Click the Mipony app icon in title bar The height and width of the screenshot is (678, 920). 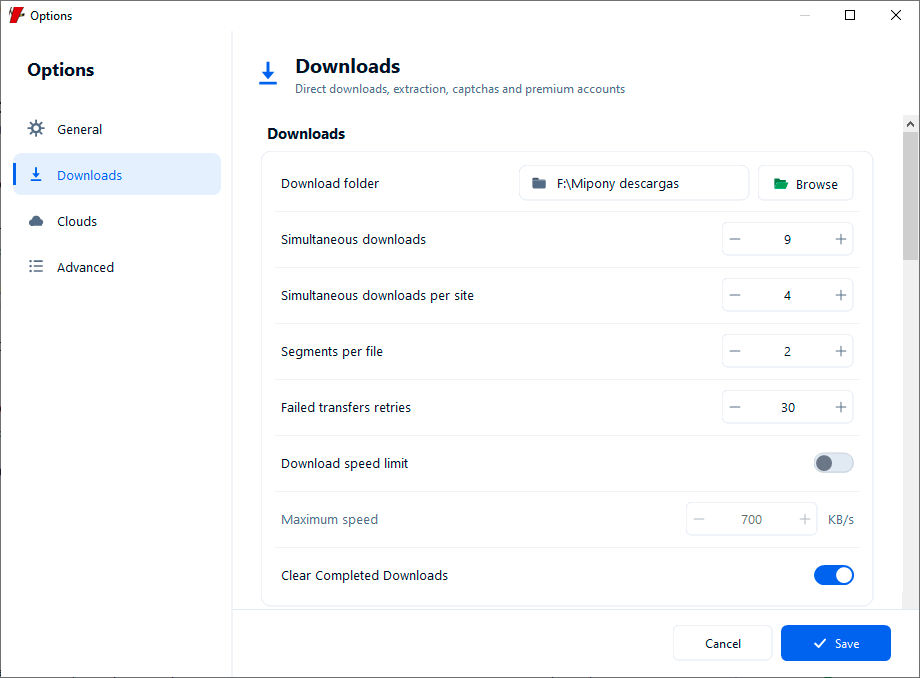pyautogui.click(x=16, y=15)
